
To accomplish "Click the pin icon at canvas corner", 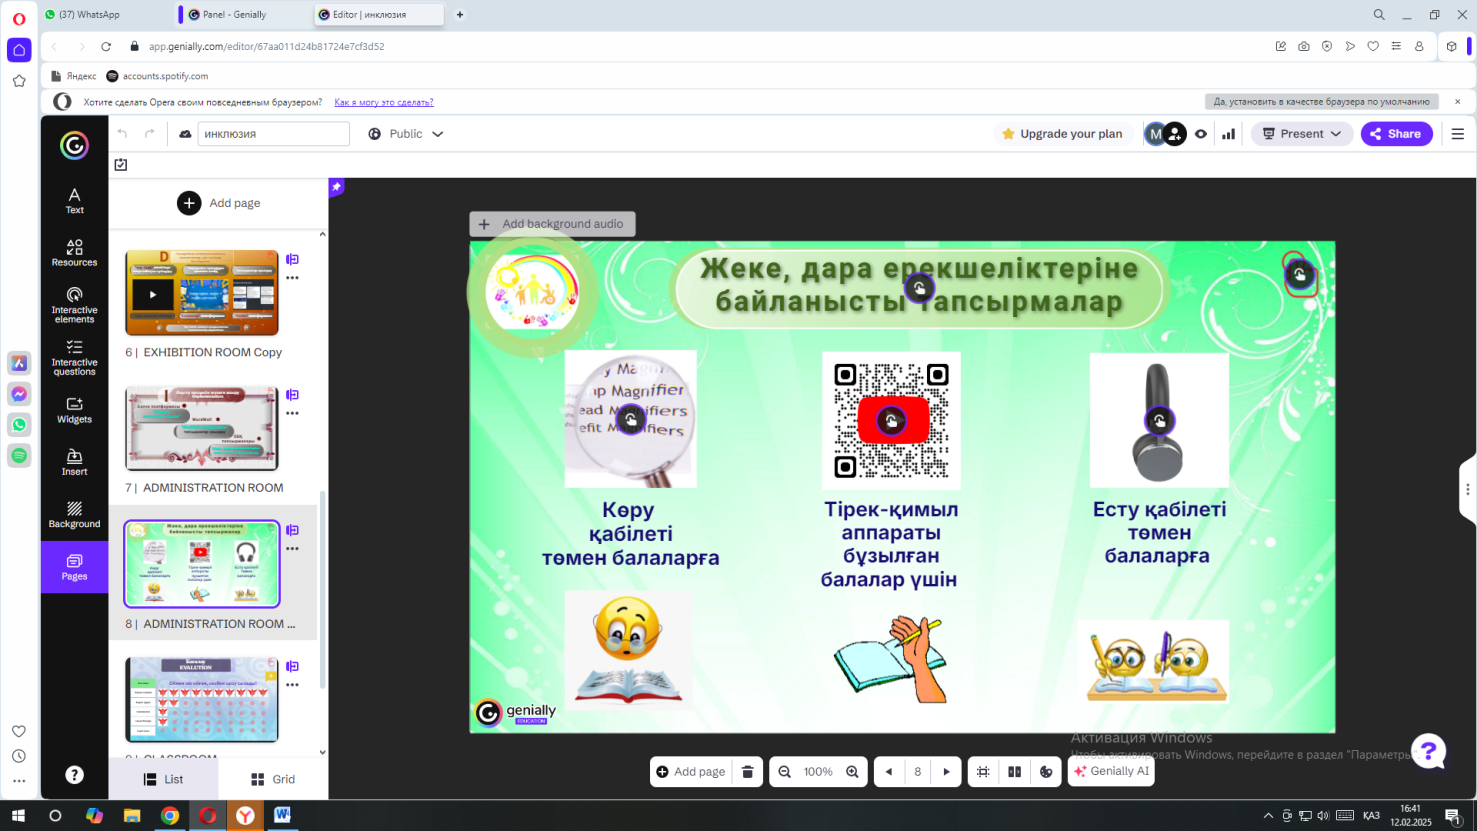I will (x=337, y=187).
